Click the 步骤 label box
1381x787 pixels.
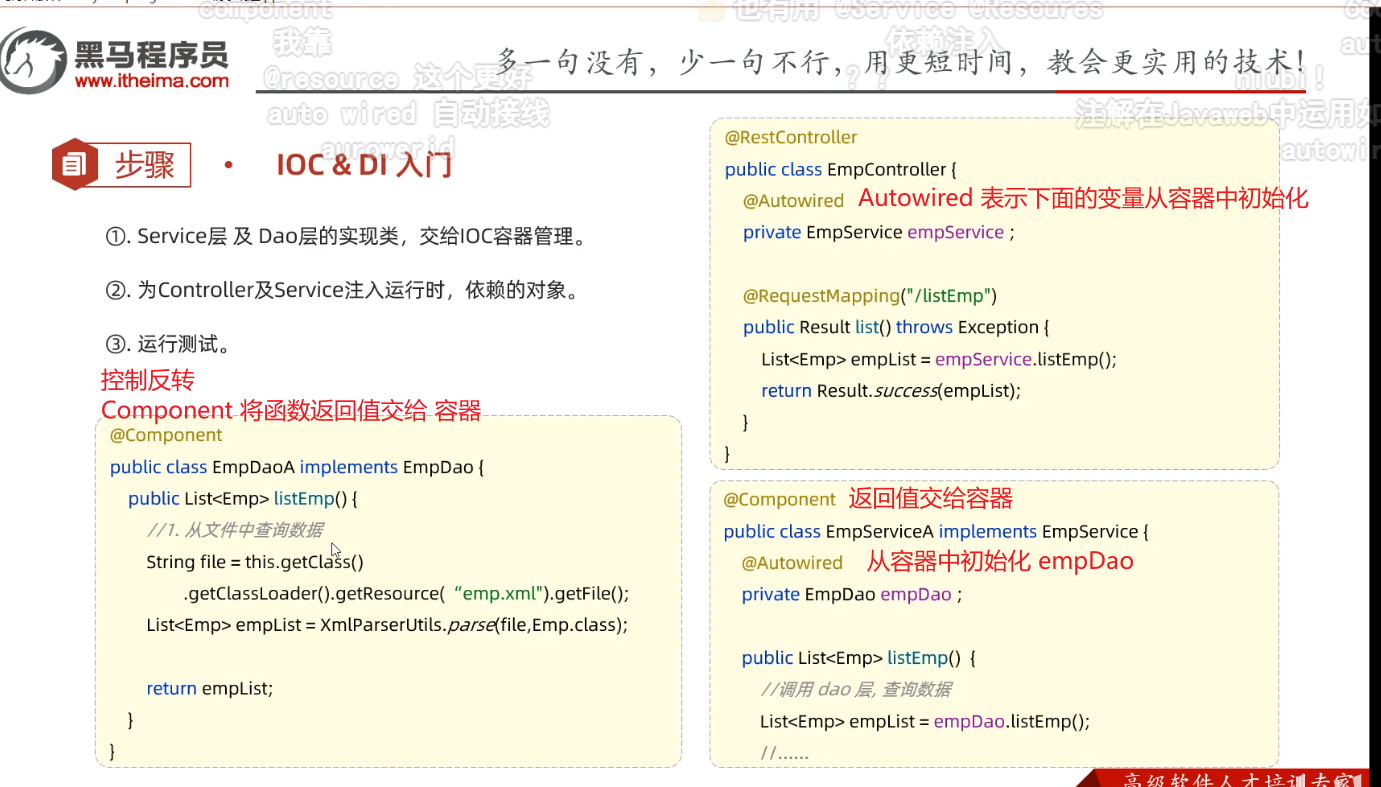click(144, 165)
